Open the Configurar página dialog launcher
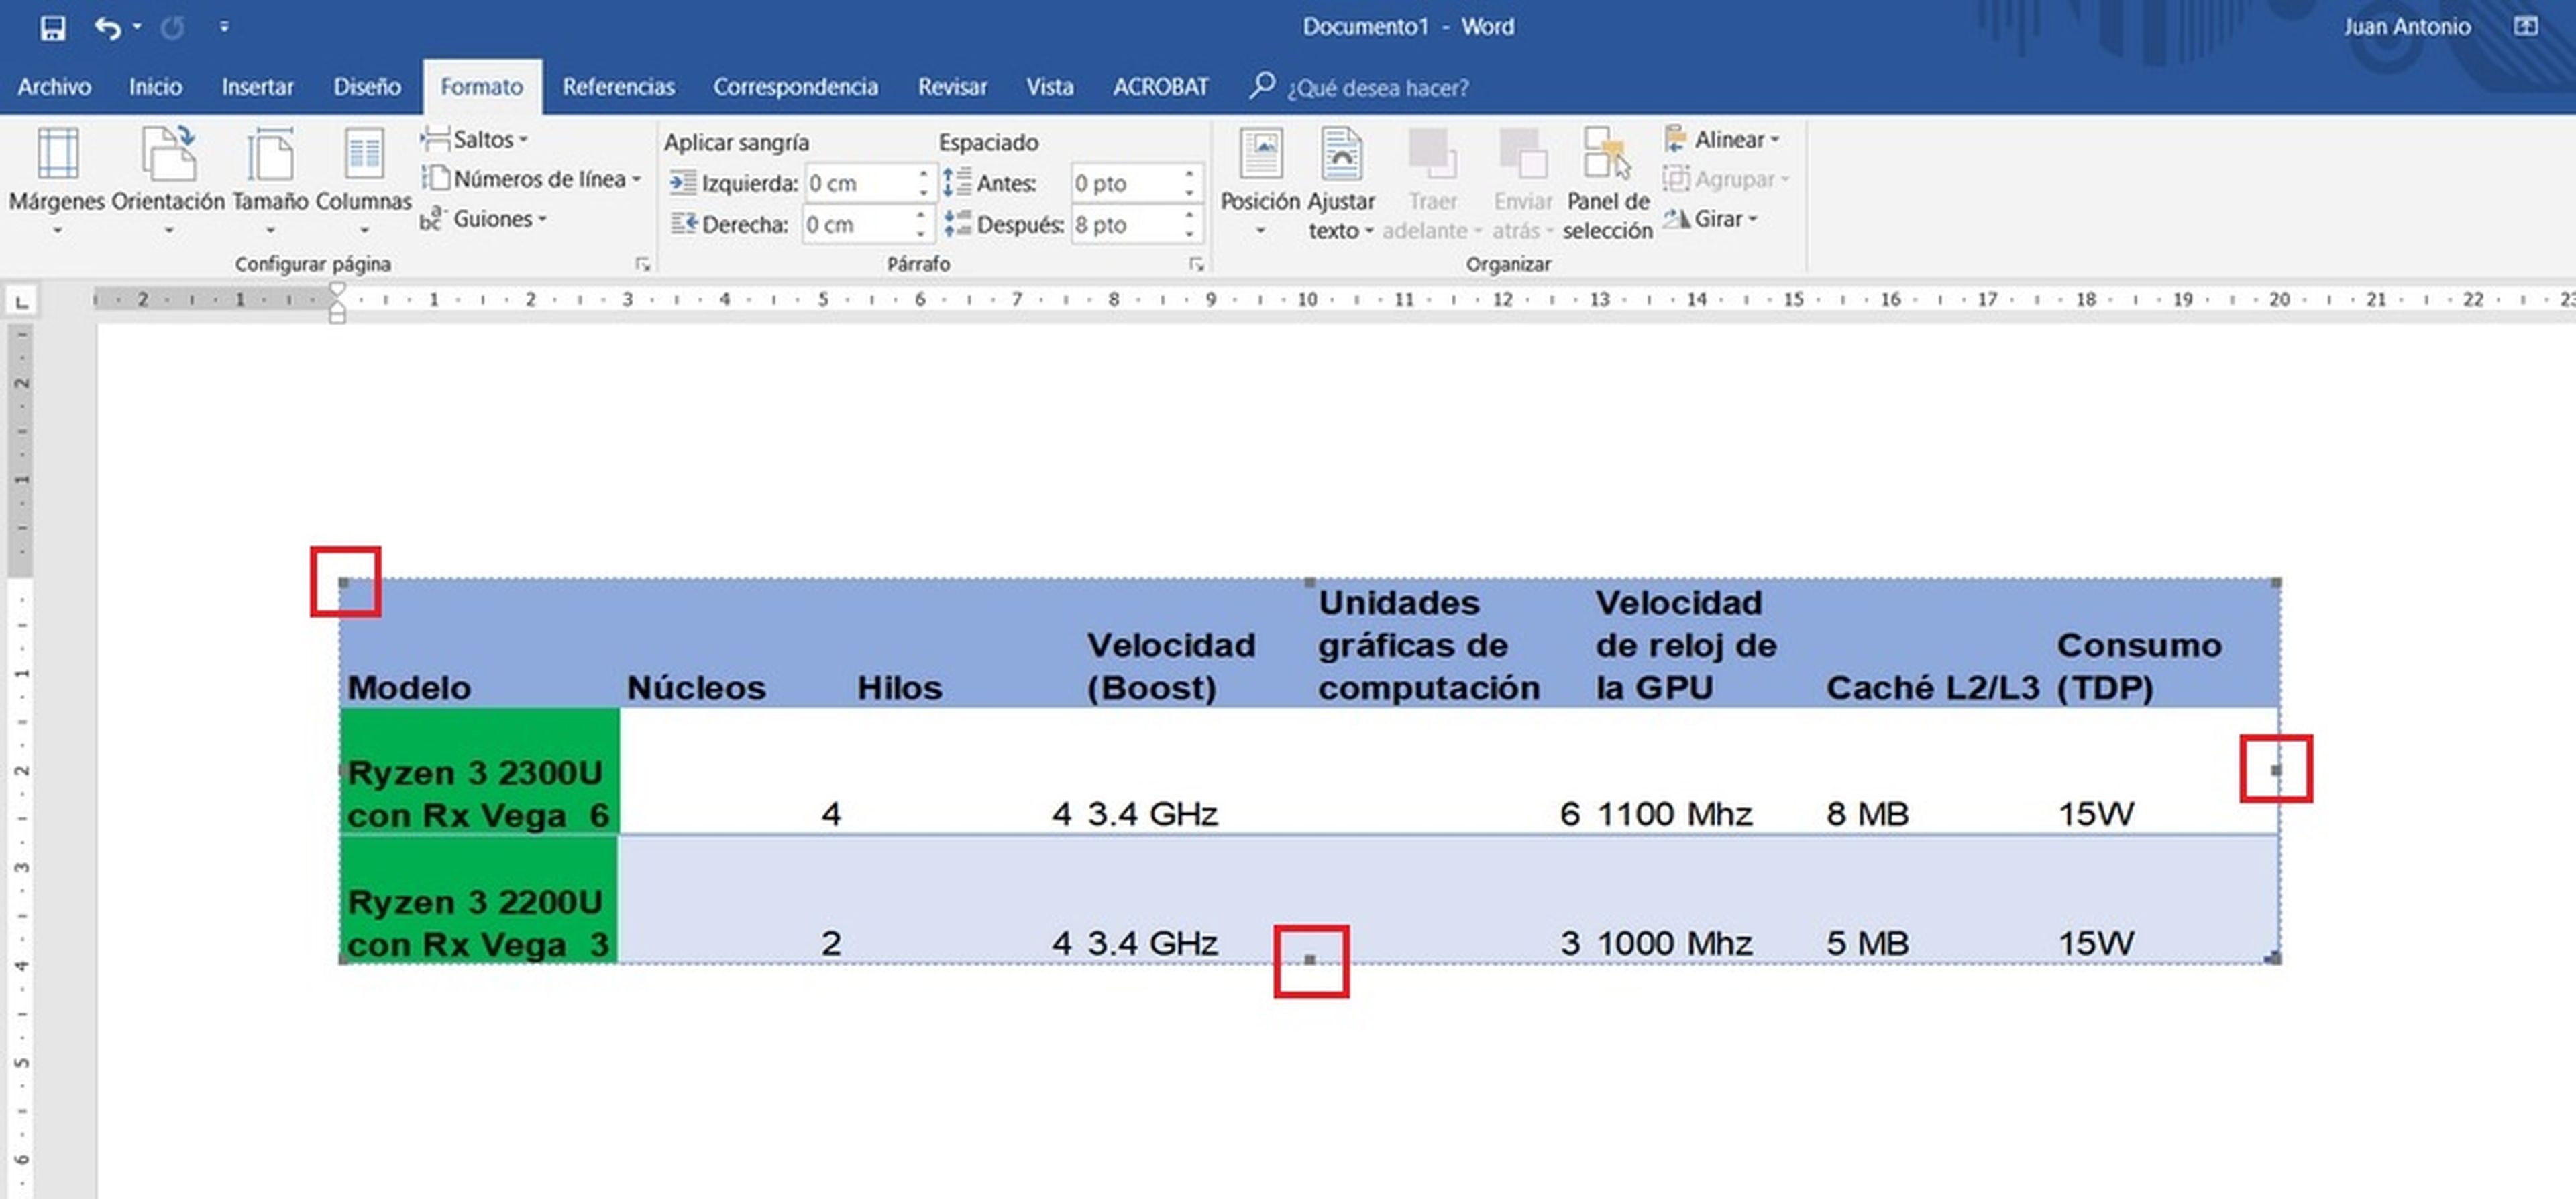 point(642,264)
